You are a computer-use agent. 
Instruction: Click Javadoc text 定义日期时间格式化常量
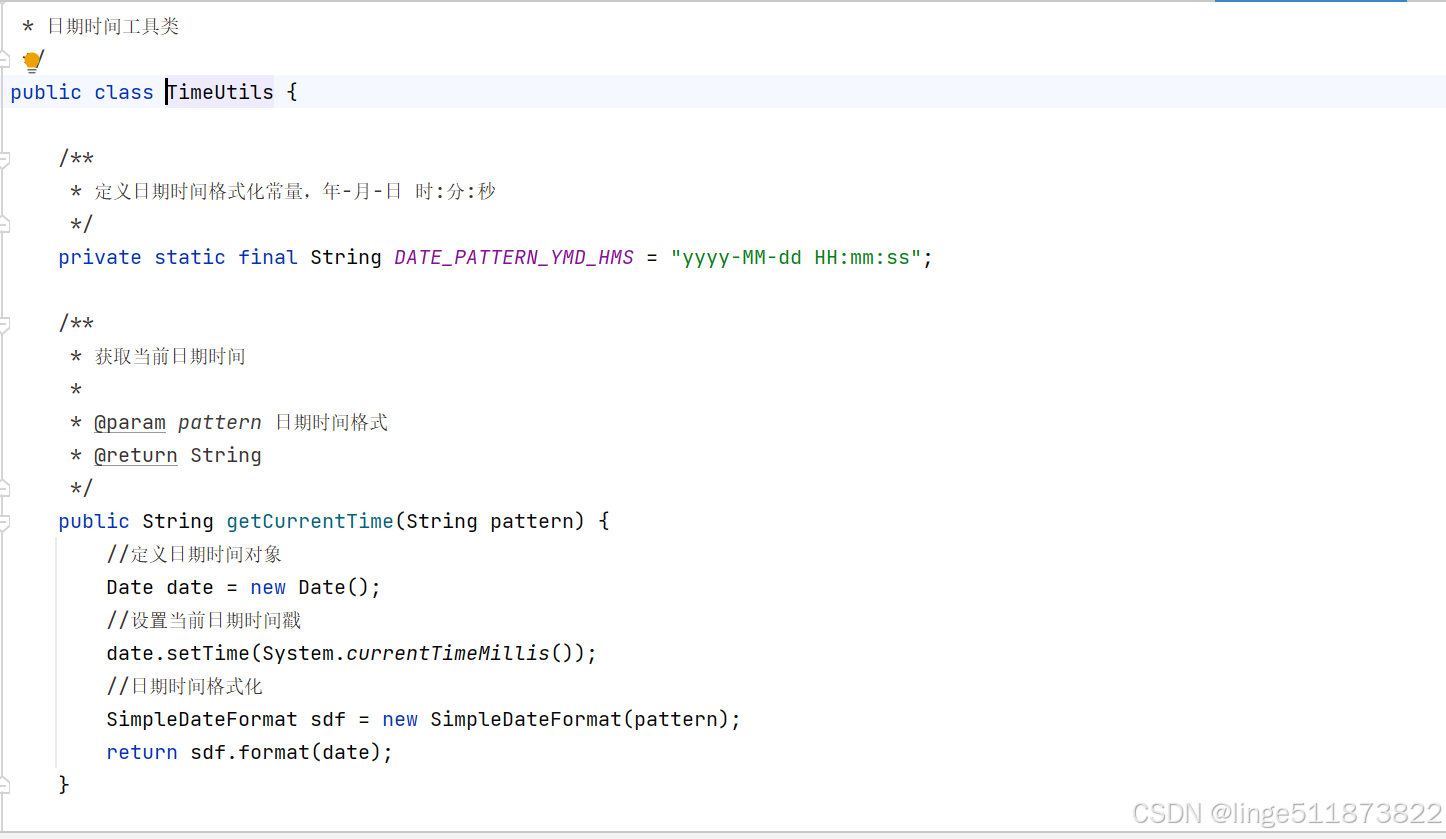(199, 191)
